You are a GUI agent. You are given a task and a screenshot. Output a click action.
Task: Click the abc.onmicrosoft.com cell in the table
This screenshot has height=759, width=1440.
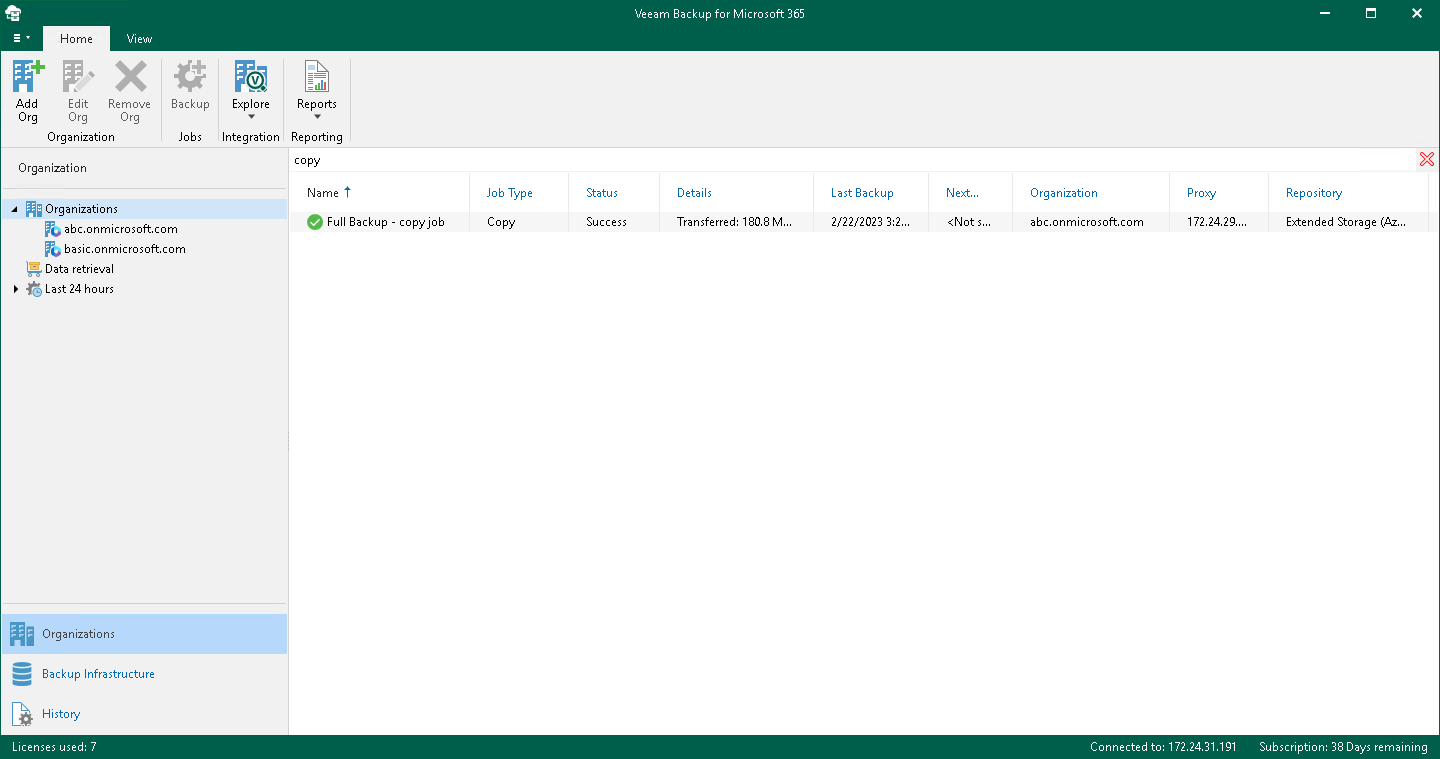(1087, 222)
